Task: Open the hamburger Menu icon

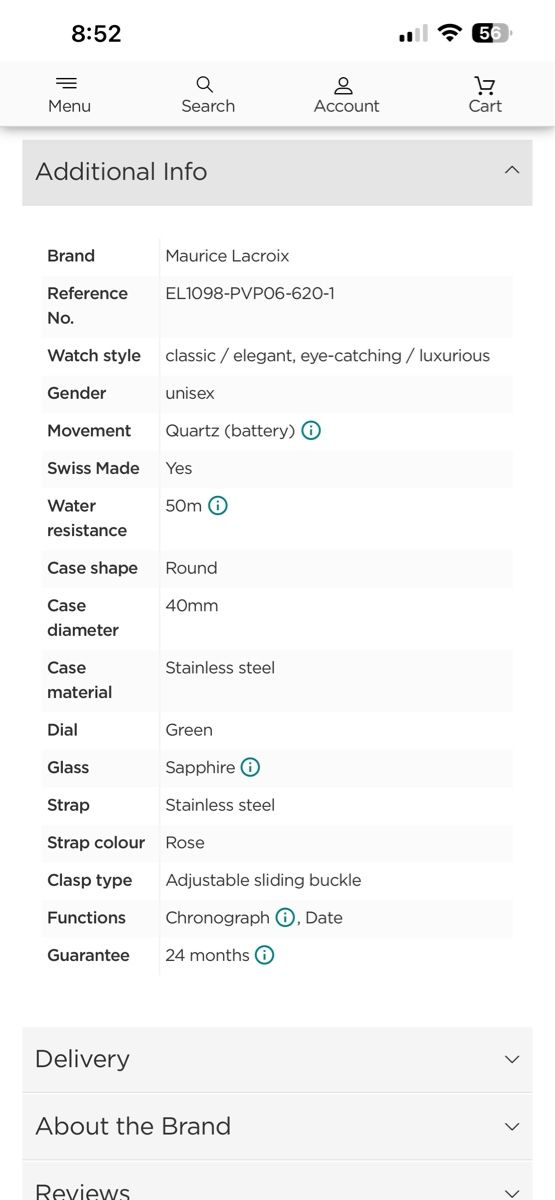Action: point(67,84)
